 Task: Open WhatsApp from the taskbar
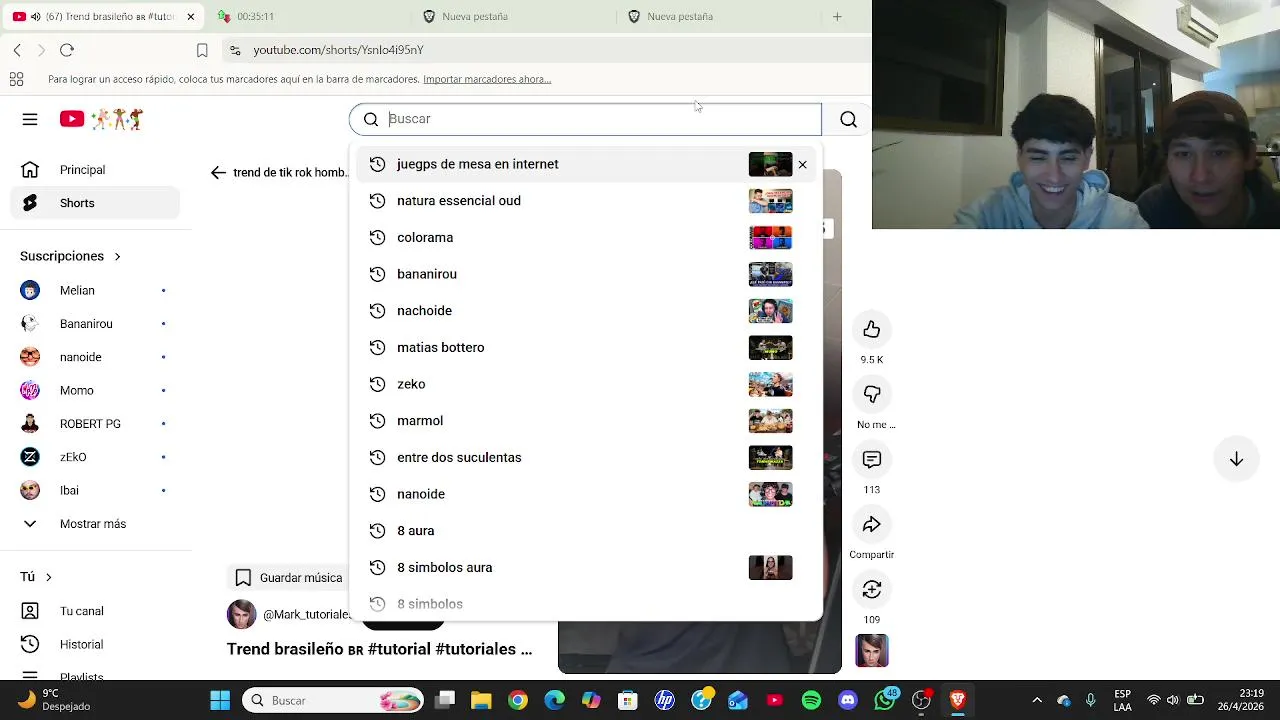pos(885,700)
